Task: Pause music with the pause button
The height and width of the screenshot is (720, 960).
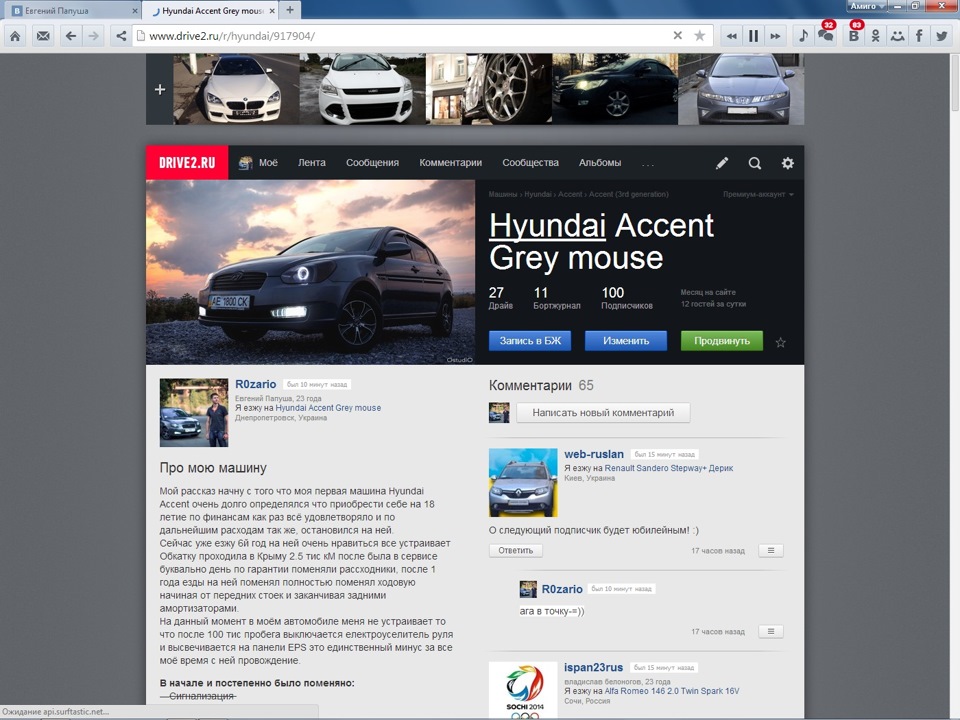Action: pyautogui.click(x=754, y=36)
